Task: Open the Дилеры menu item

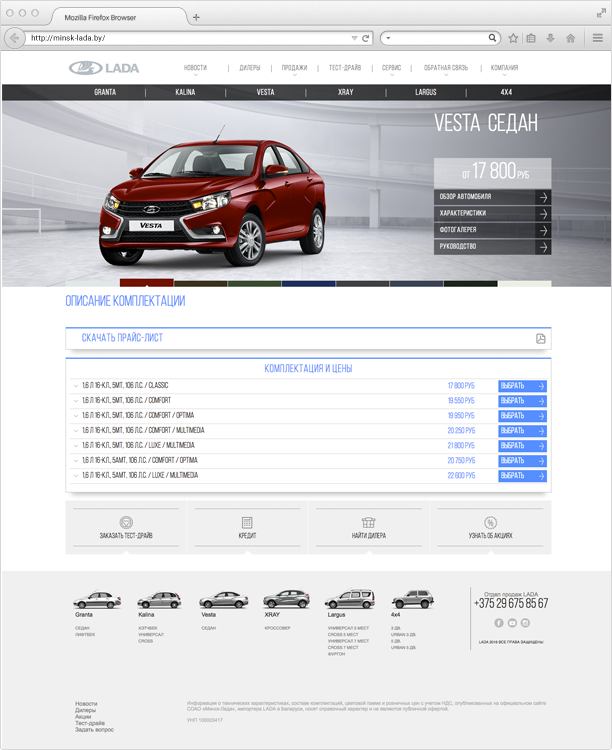Action: (250, 68)
